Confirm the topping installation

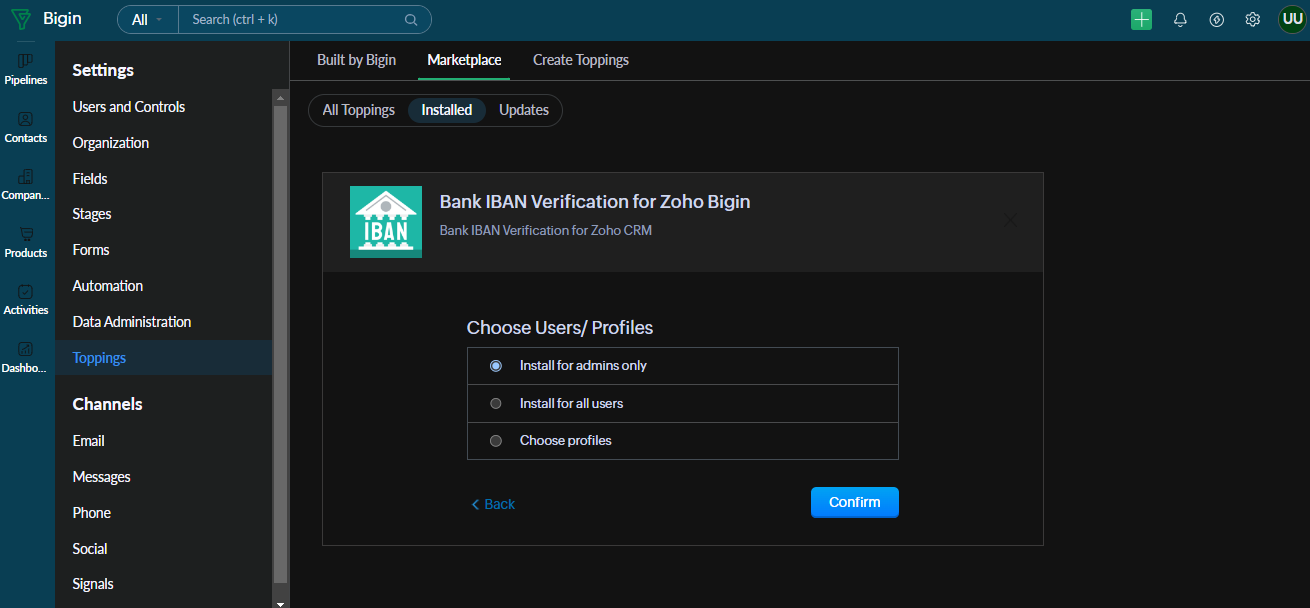coord(855,502)
